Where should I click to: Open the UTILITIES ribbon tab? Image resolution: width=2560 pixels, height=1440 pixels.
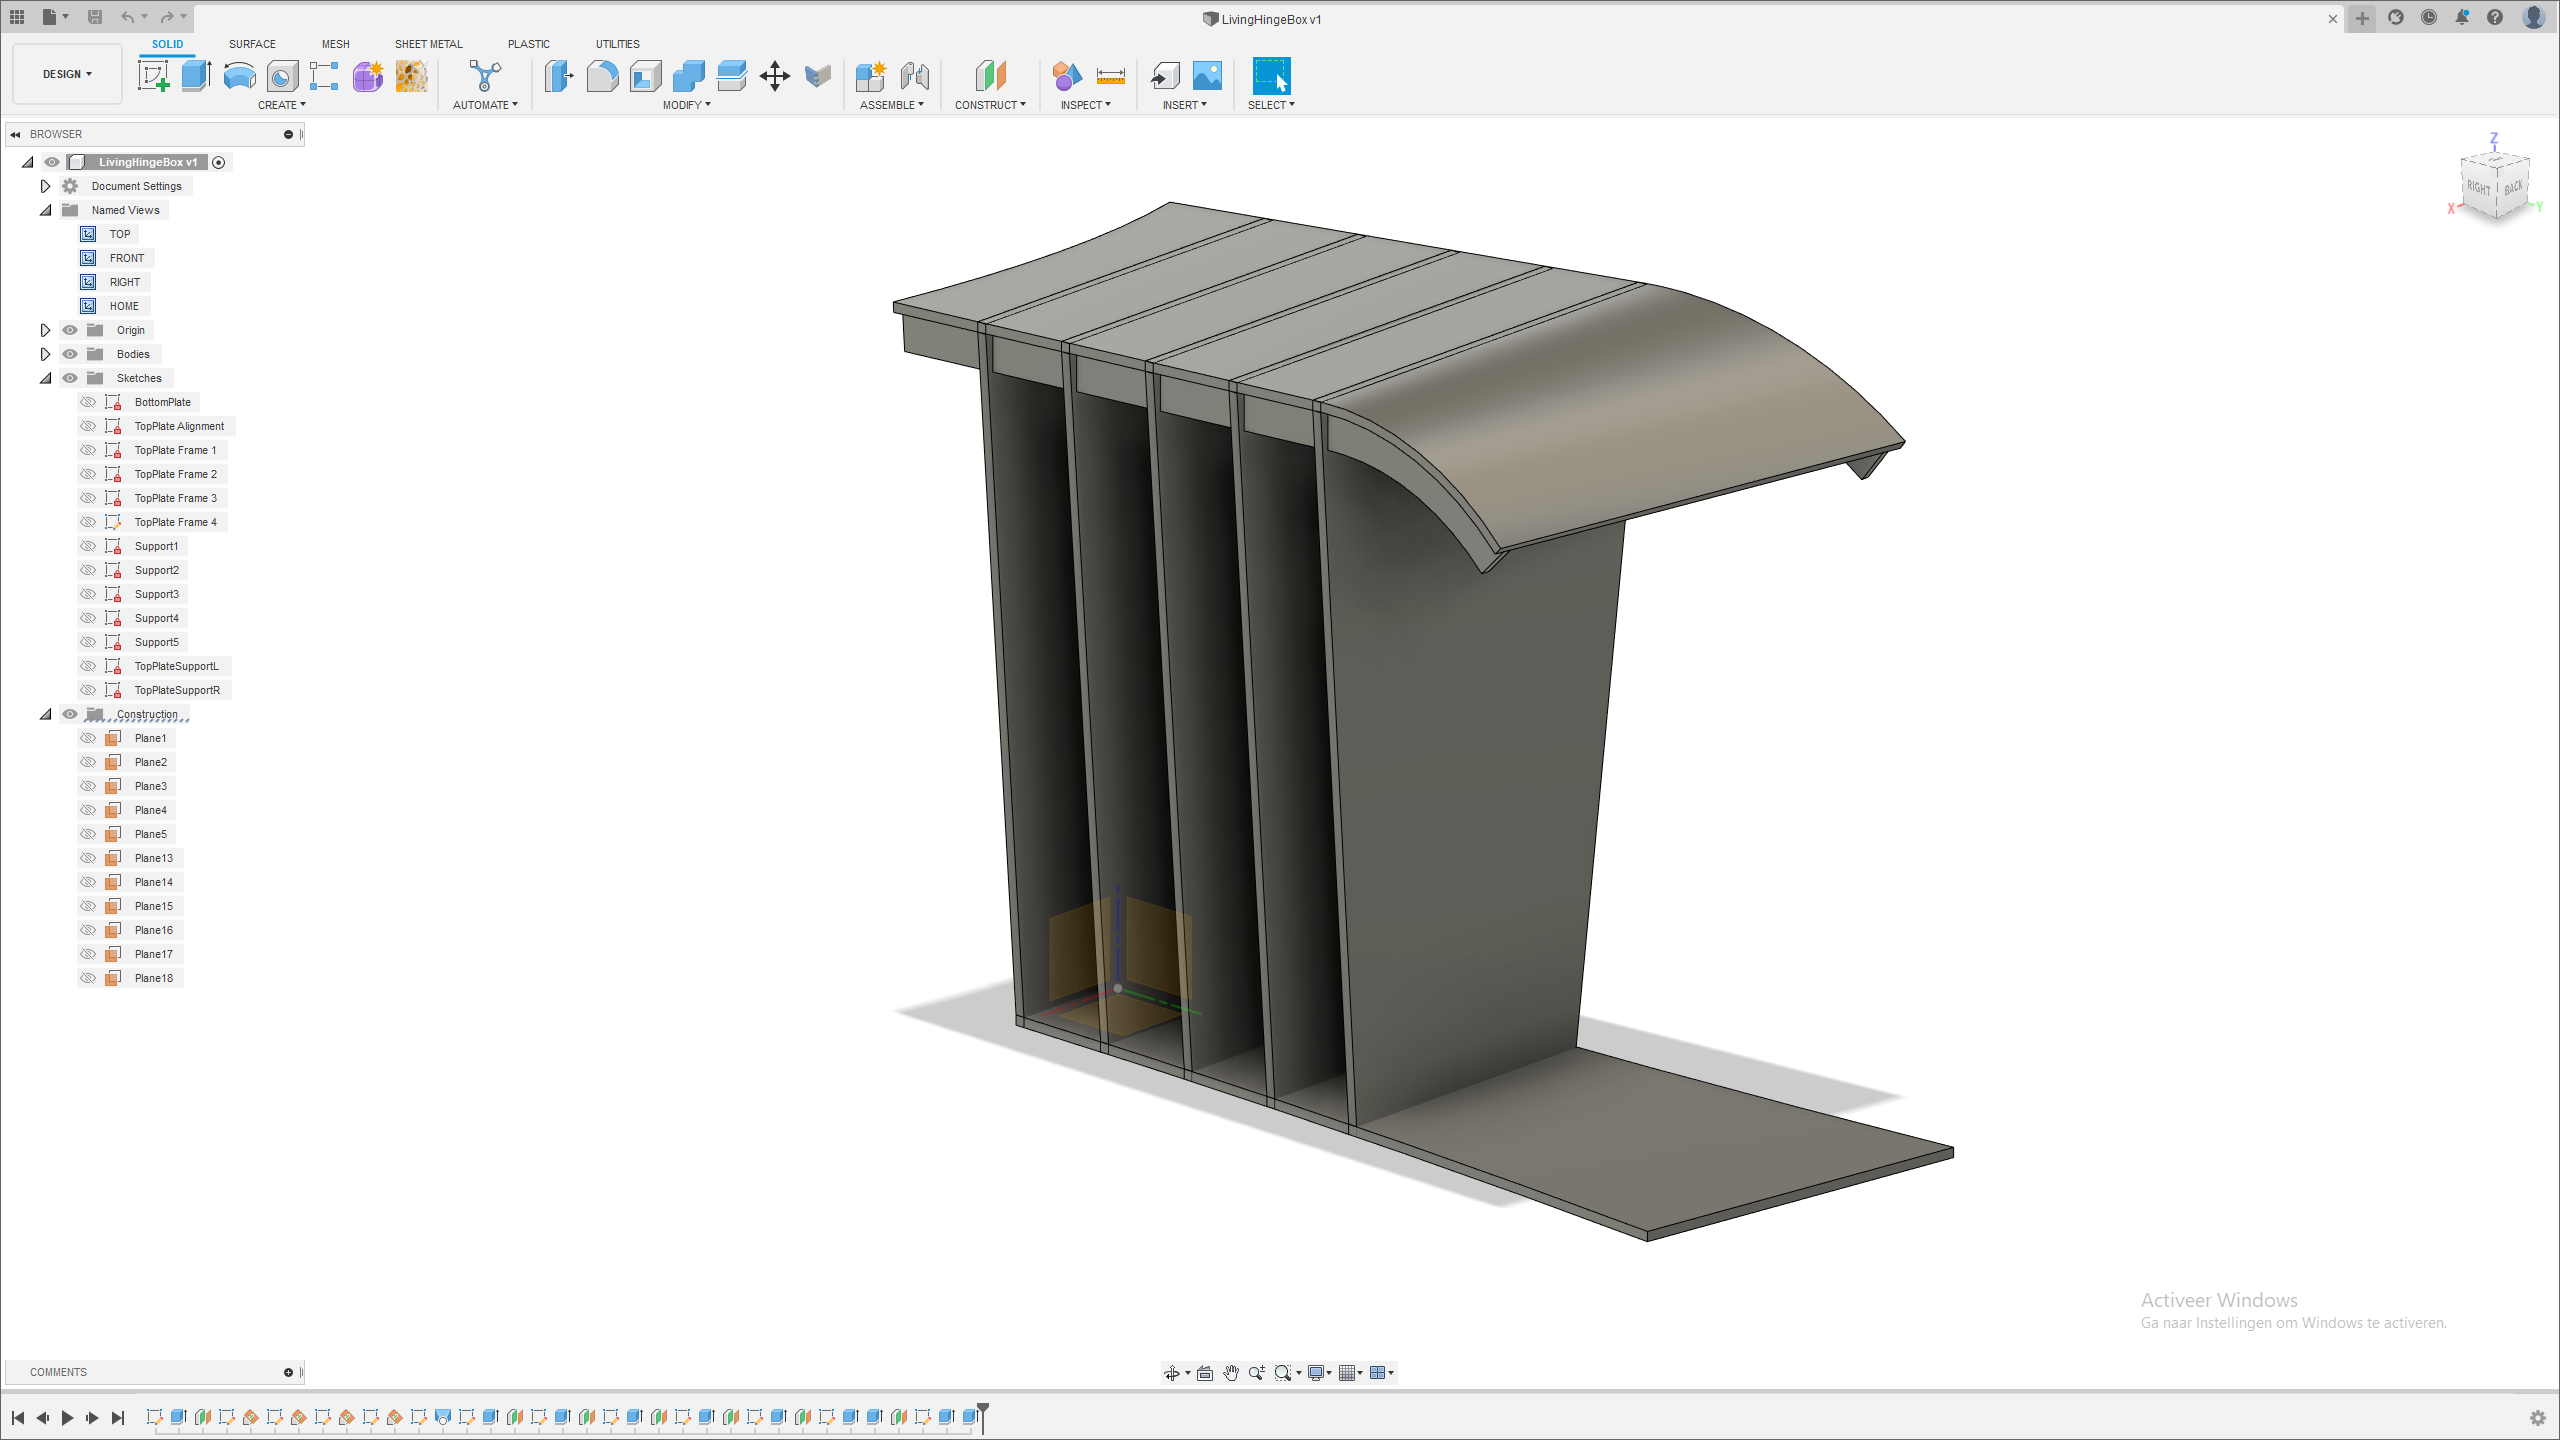pos(617,43)
